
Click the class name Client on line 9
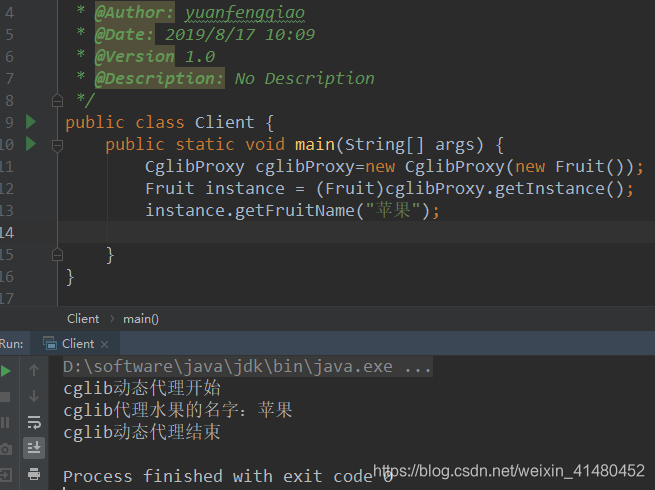click(x=224, y=123)
